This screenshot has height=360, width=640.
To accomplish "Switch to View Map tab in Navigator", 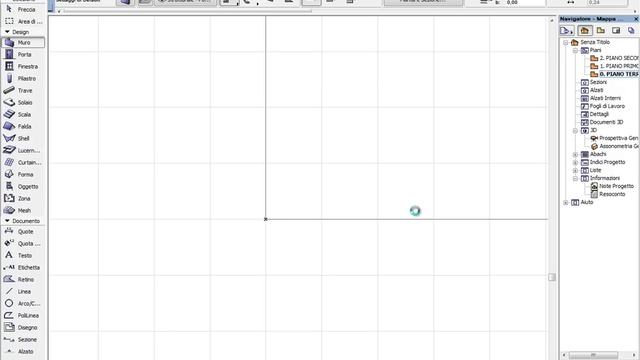I will tap(600, 31).
